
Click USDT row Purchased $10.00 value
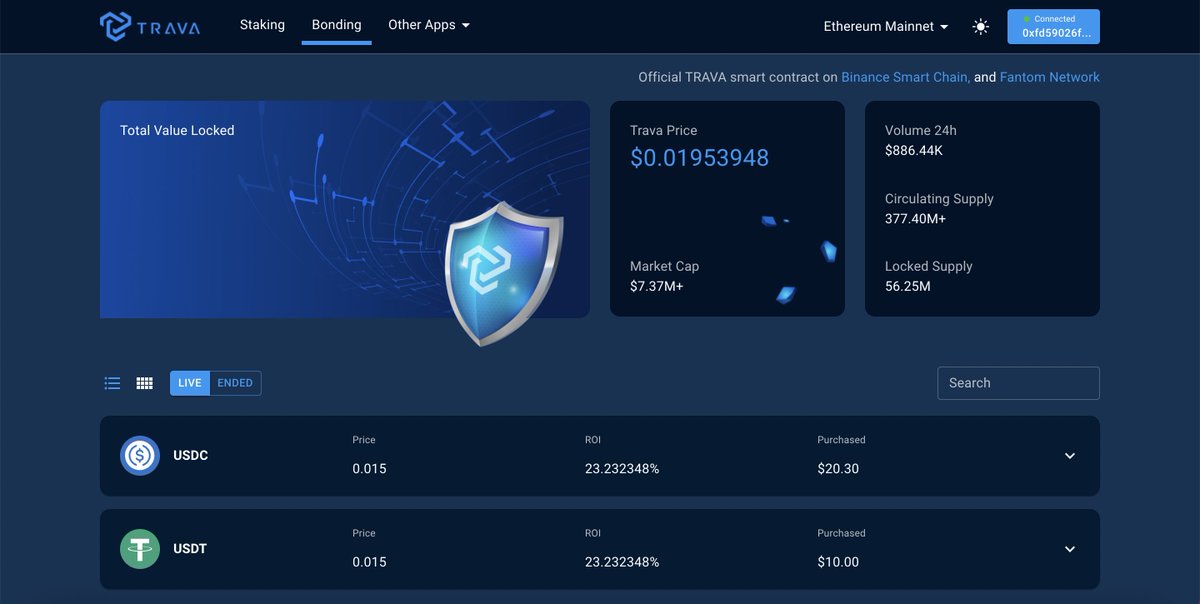pos(838,562)
